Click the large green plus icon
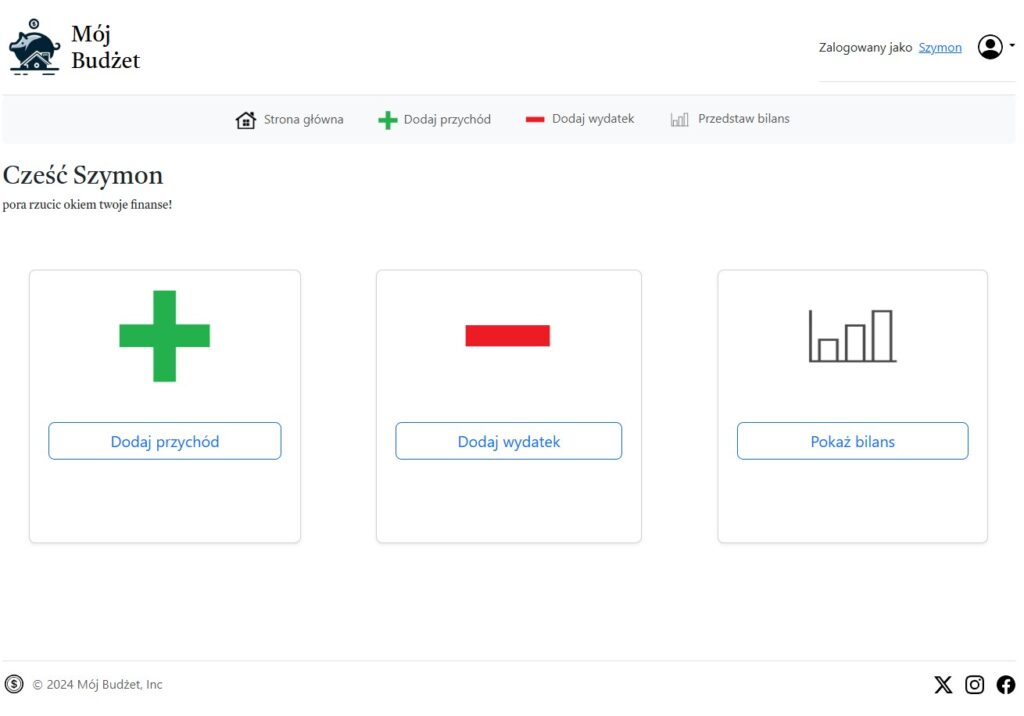1024x716 pixels. pyautogui.click(x=165, y=336)
